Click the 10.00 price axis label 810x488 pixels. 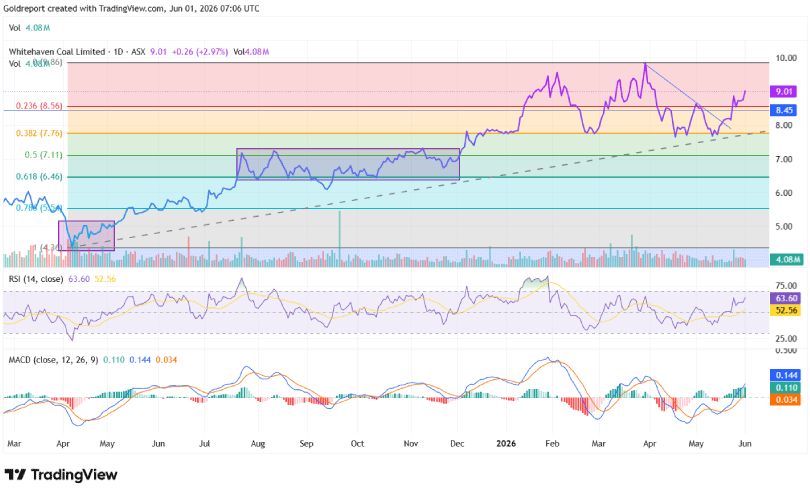coord(786,58)
